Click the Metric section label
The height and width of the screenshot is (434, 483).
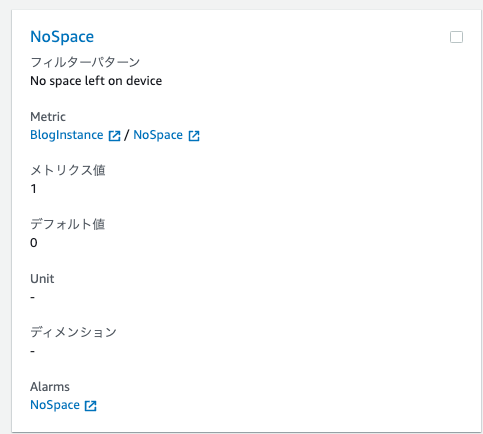(x=48, y=117)
